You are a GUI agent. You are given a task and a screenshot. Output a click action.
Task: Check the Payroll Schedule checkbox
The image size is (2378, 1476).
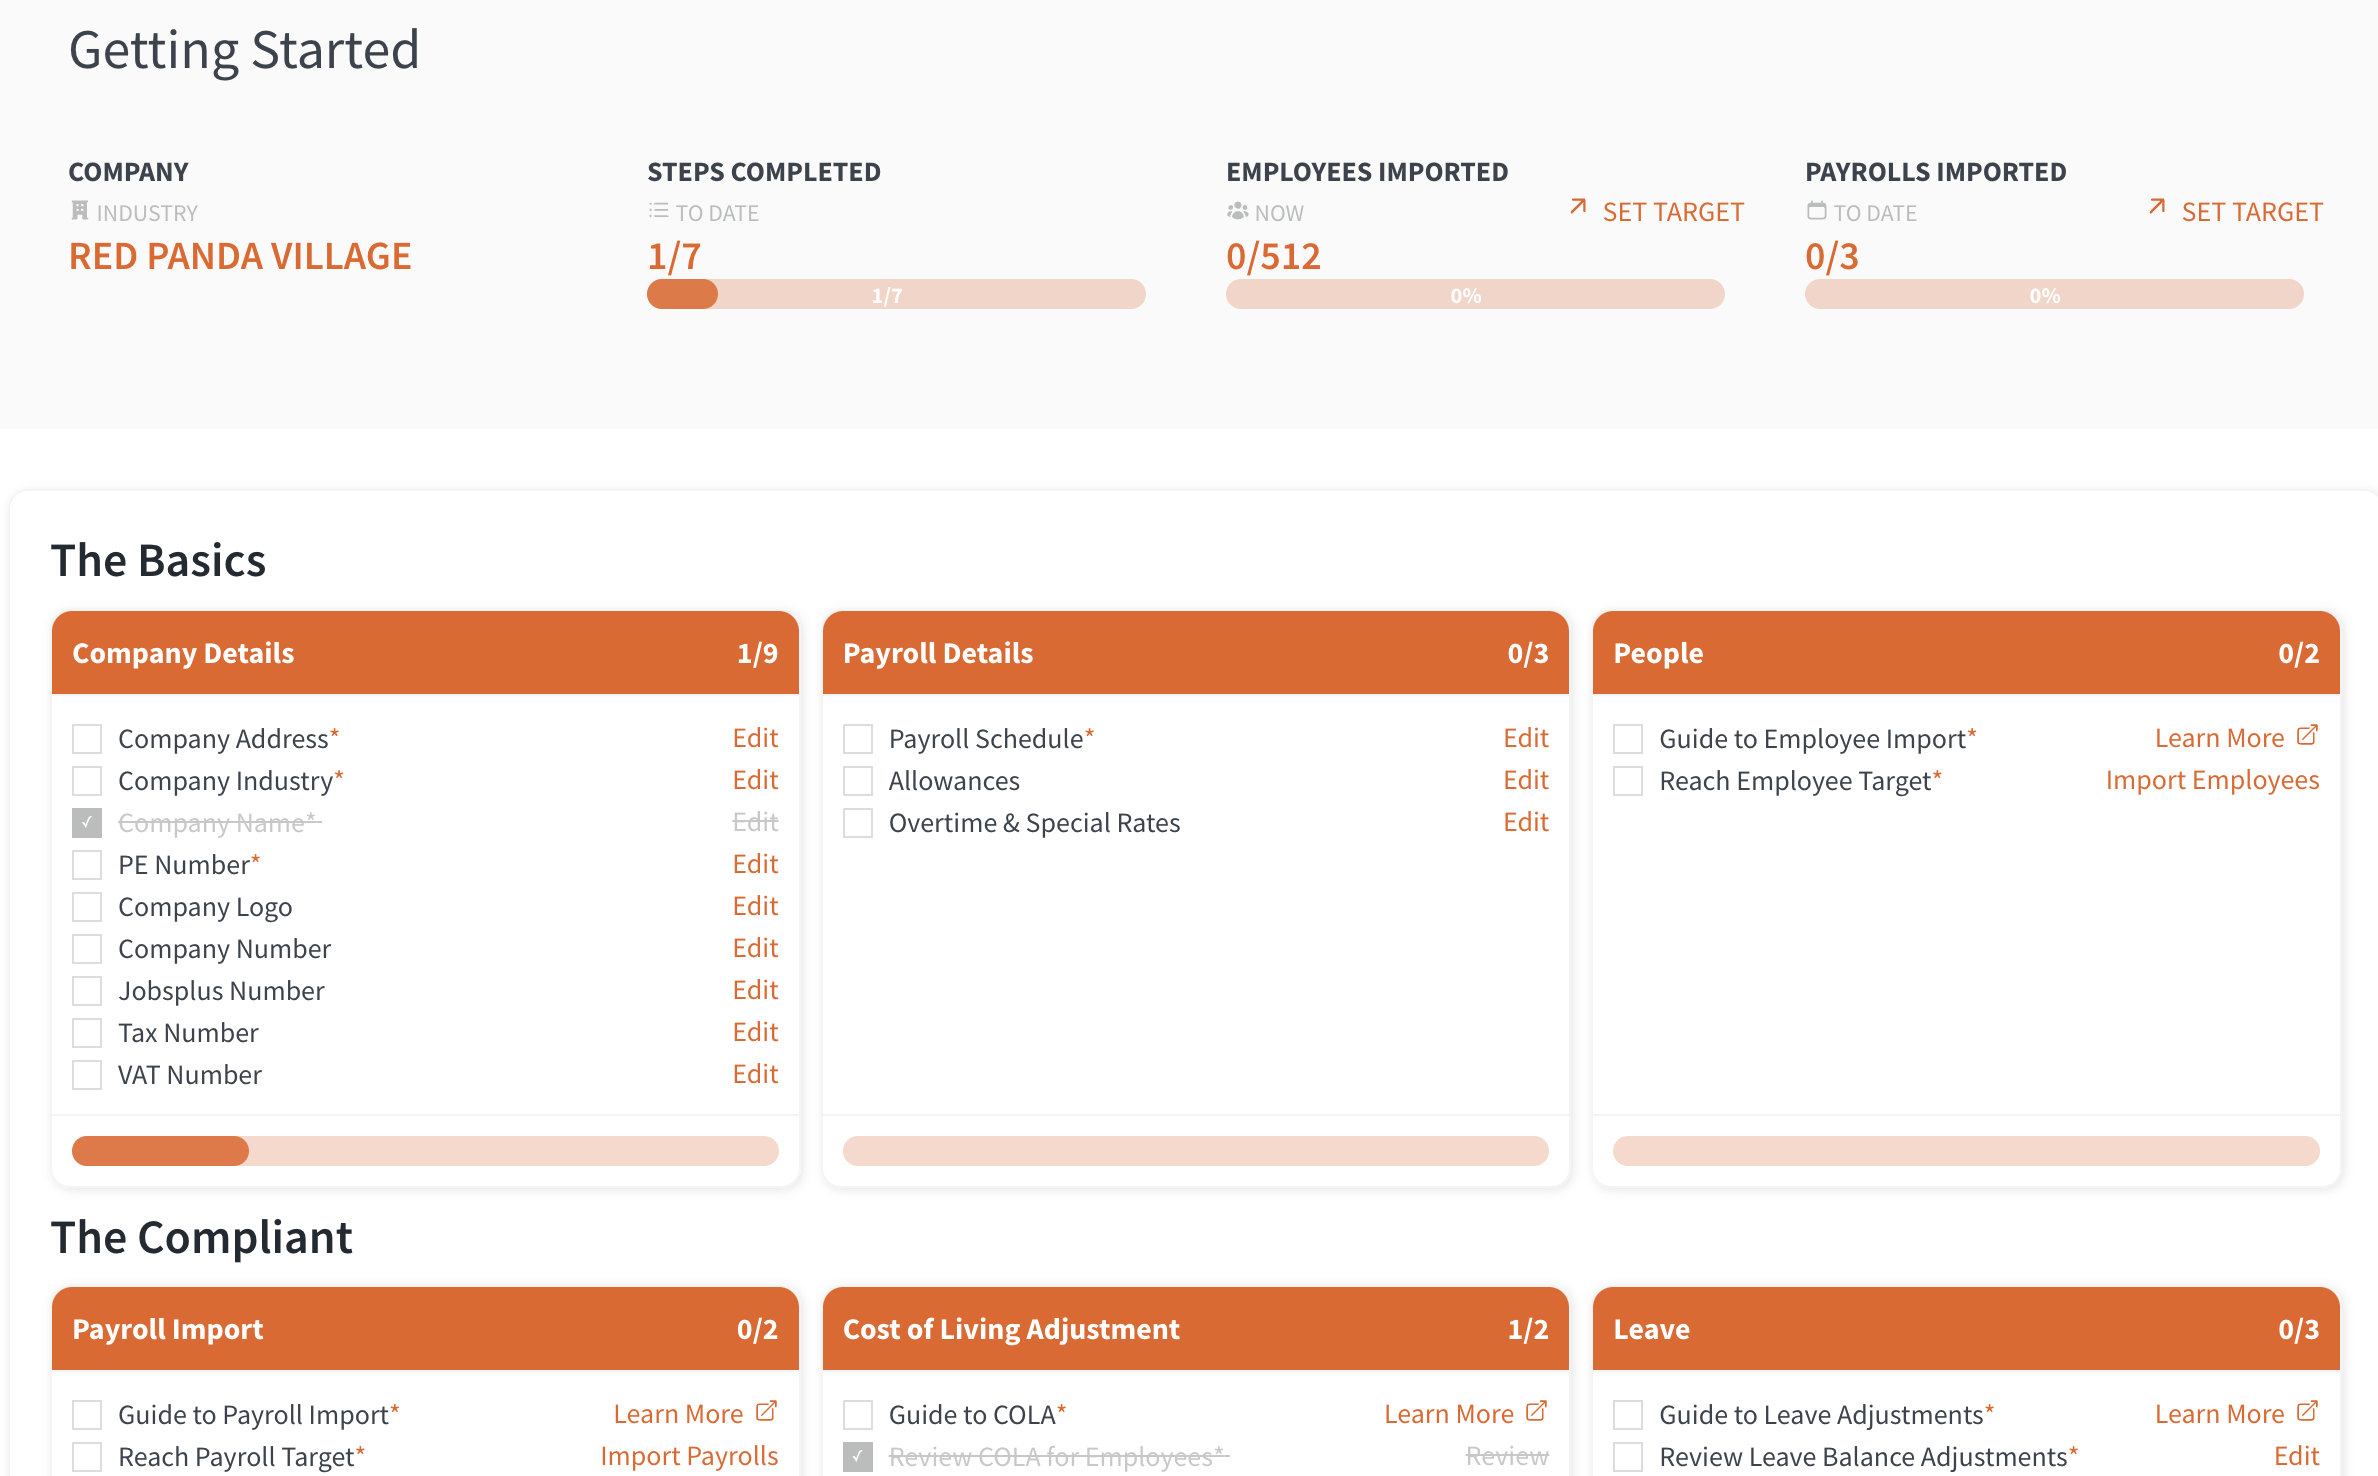(x=857, y=738)
